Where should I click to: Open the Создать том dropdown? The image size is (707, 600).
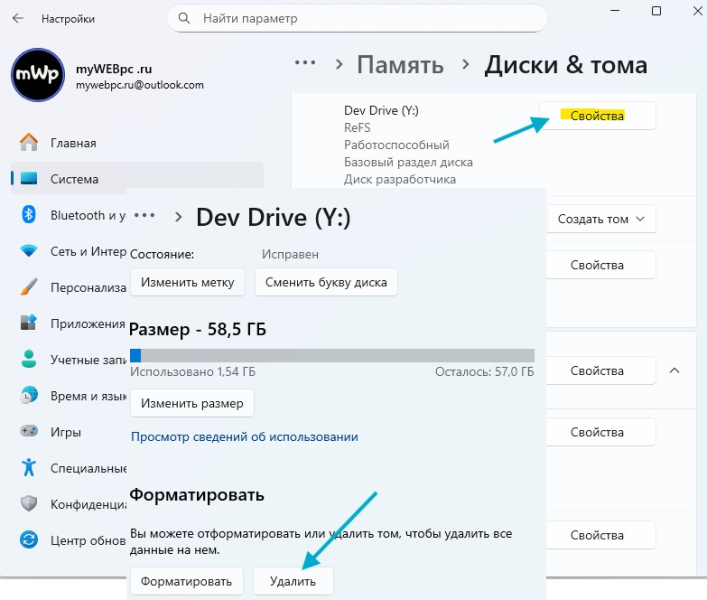coord(601,219)
